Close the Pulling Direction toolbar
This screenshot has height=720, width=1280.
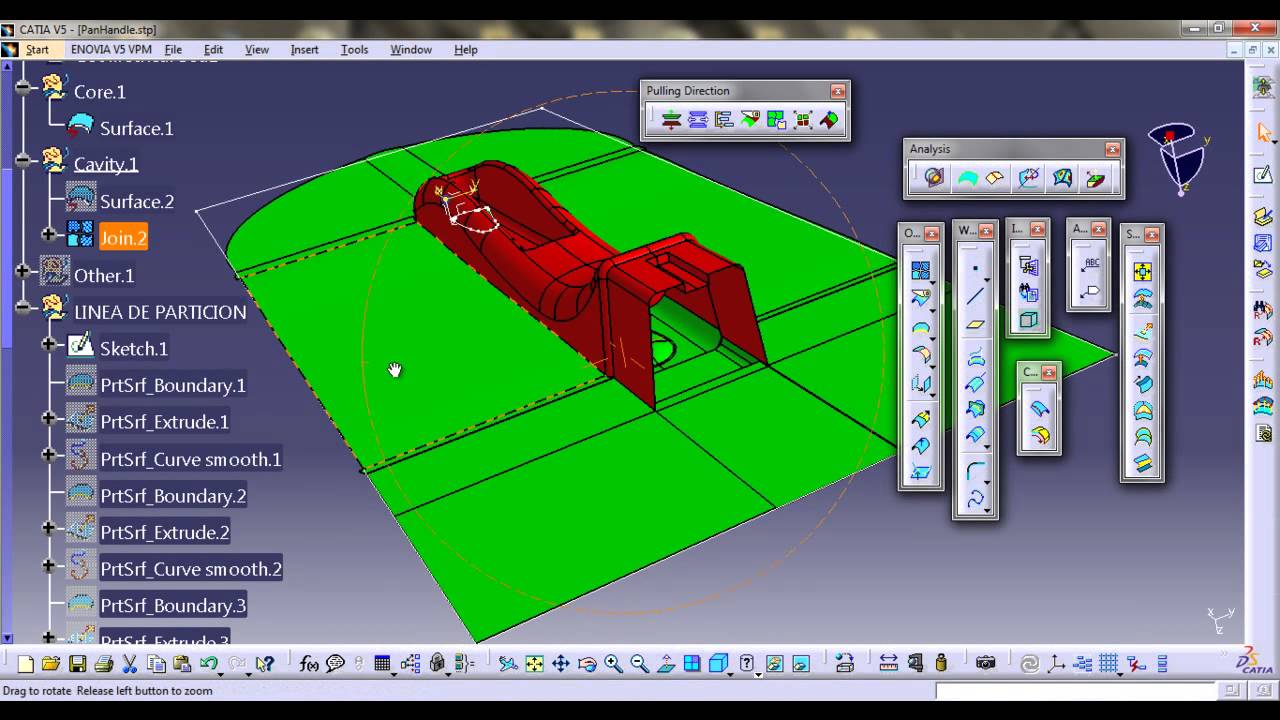coord(838,91)
